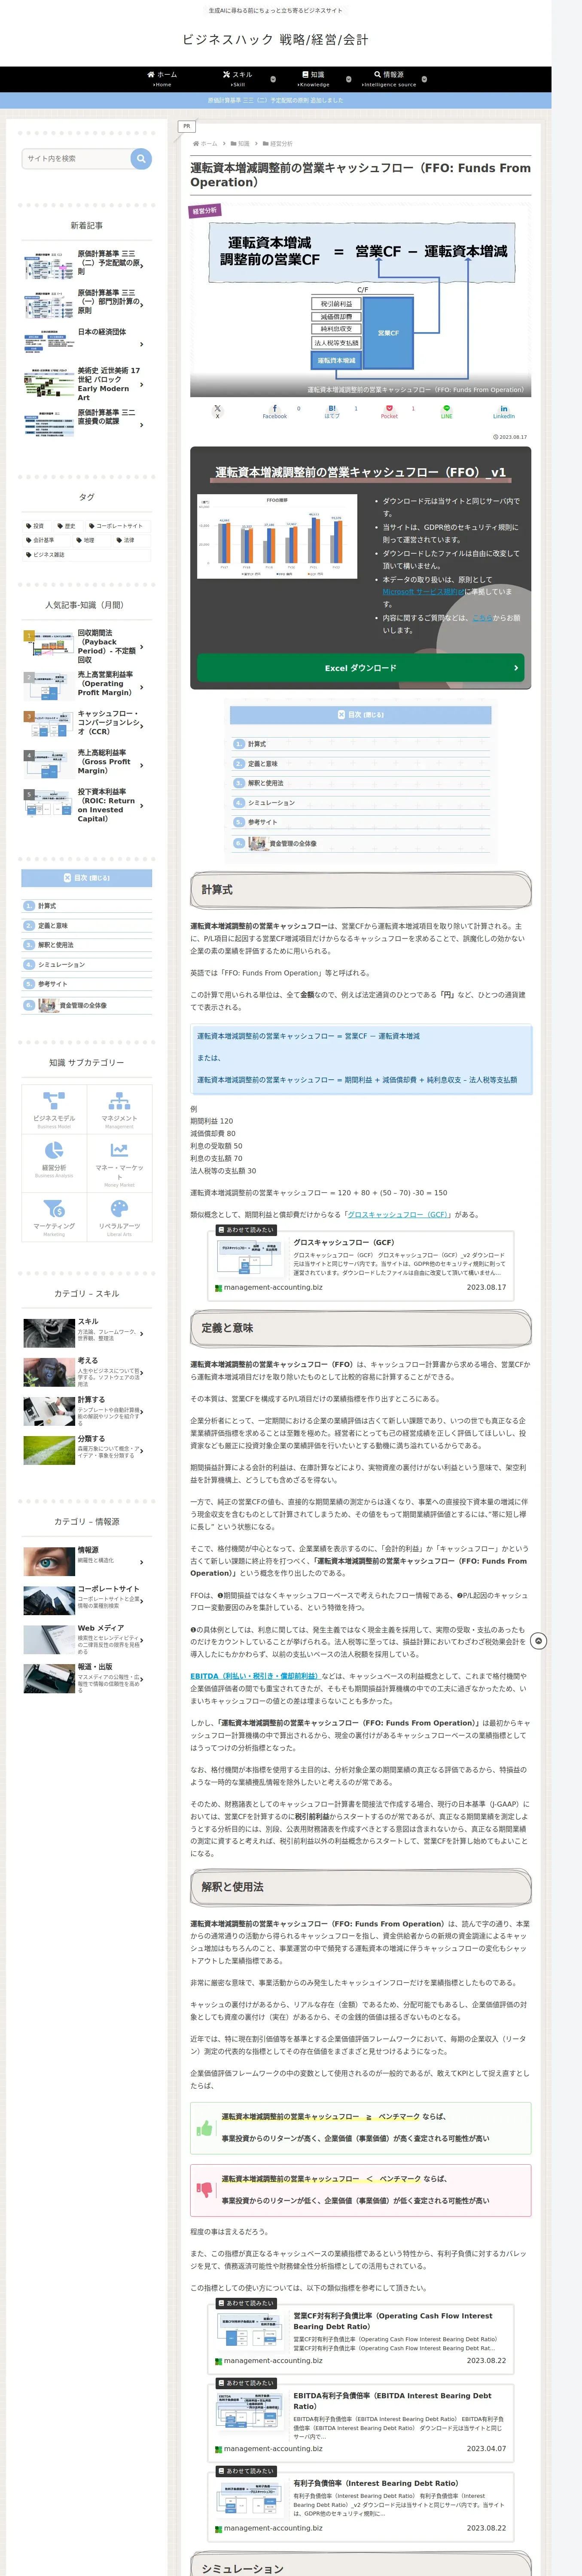Screen dimensions: 582x2576
Task: Open the グロスキャッシュフロー（GCF） inline link
Action: 398,1215
